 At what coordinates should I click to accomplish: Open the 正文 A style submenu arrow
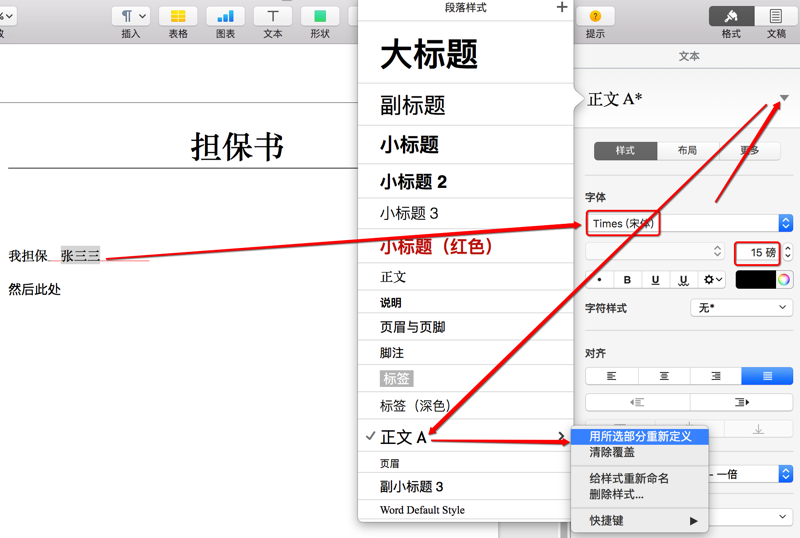click(x=561, y=436)
